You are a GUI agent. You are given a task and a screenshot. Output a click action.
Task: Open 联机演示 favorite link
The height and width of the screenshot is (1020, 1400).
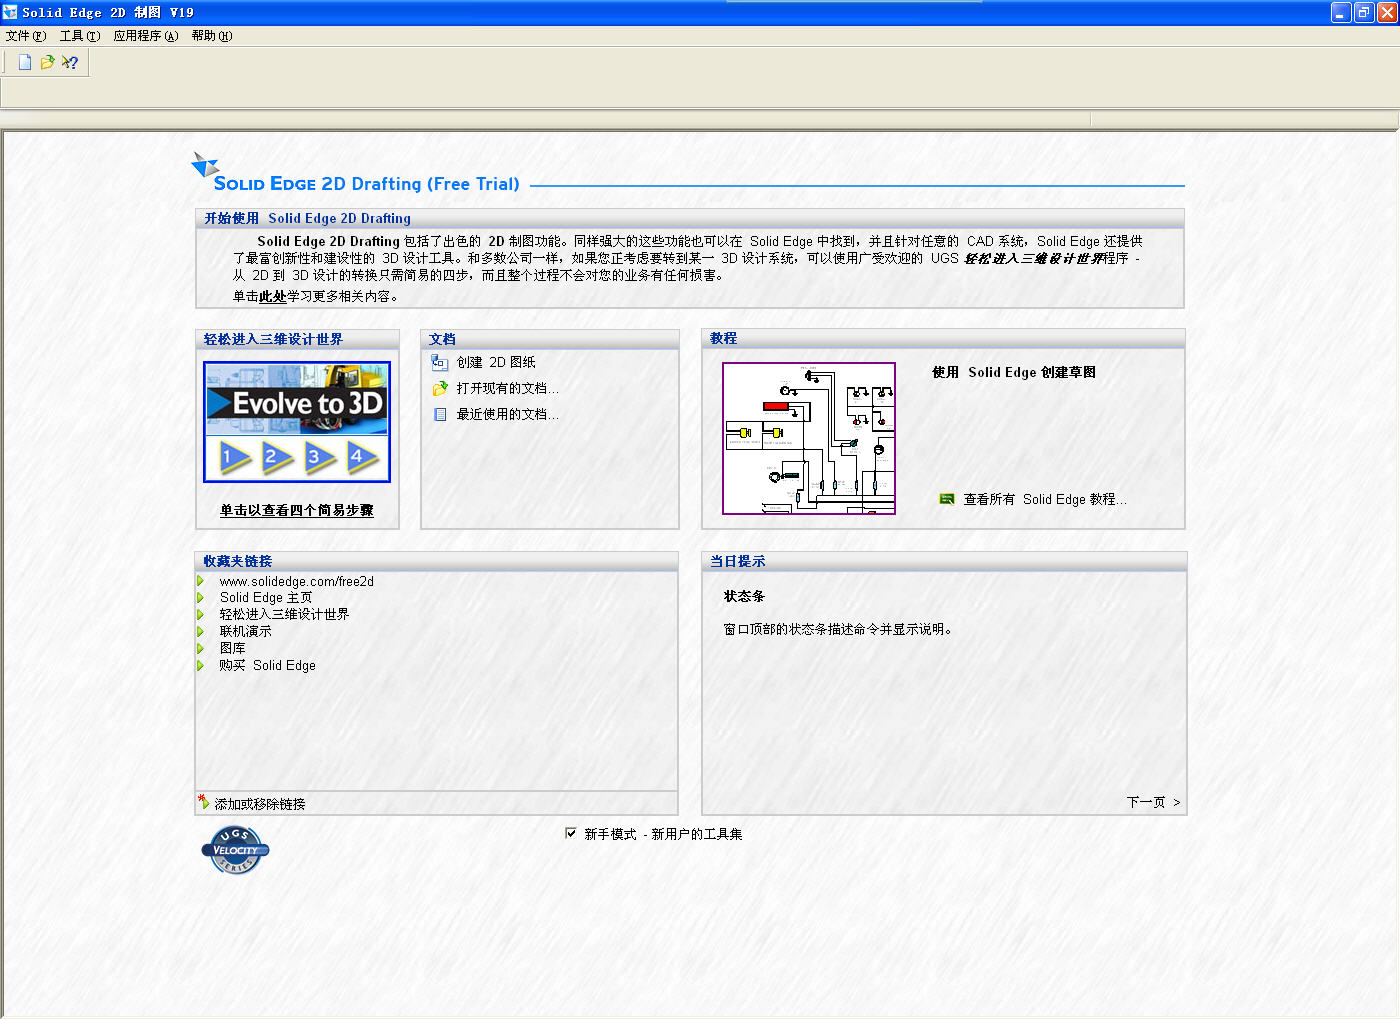246,632
